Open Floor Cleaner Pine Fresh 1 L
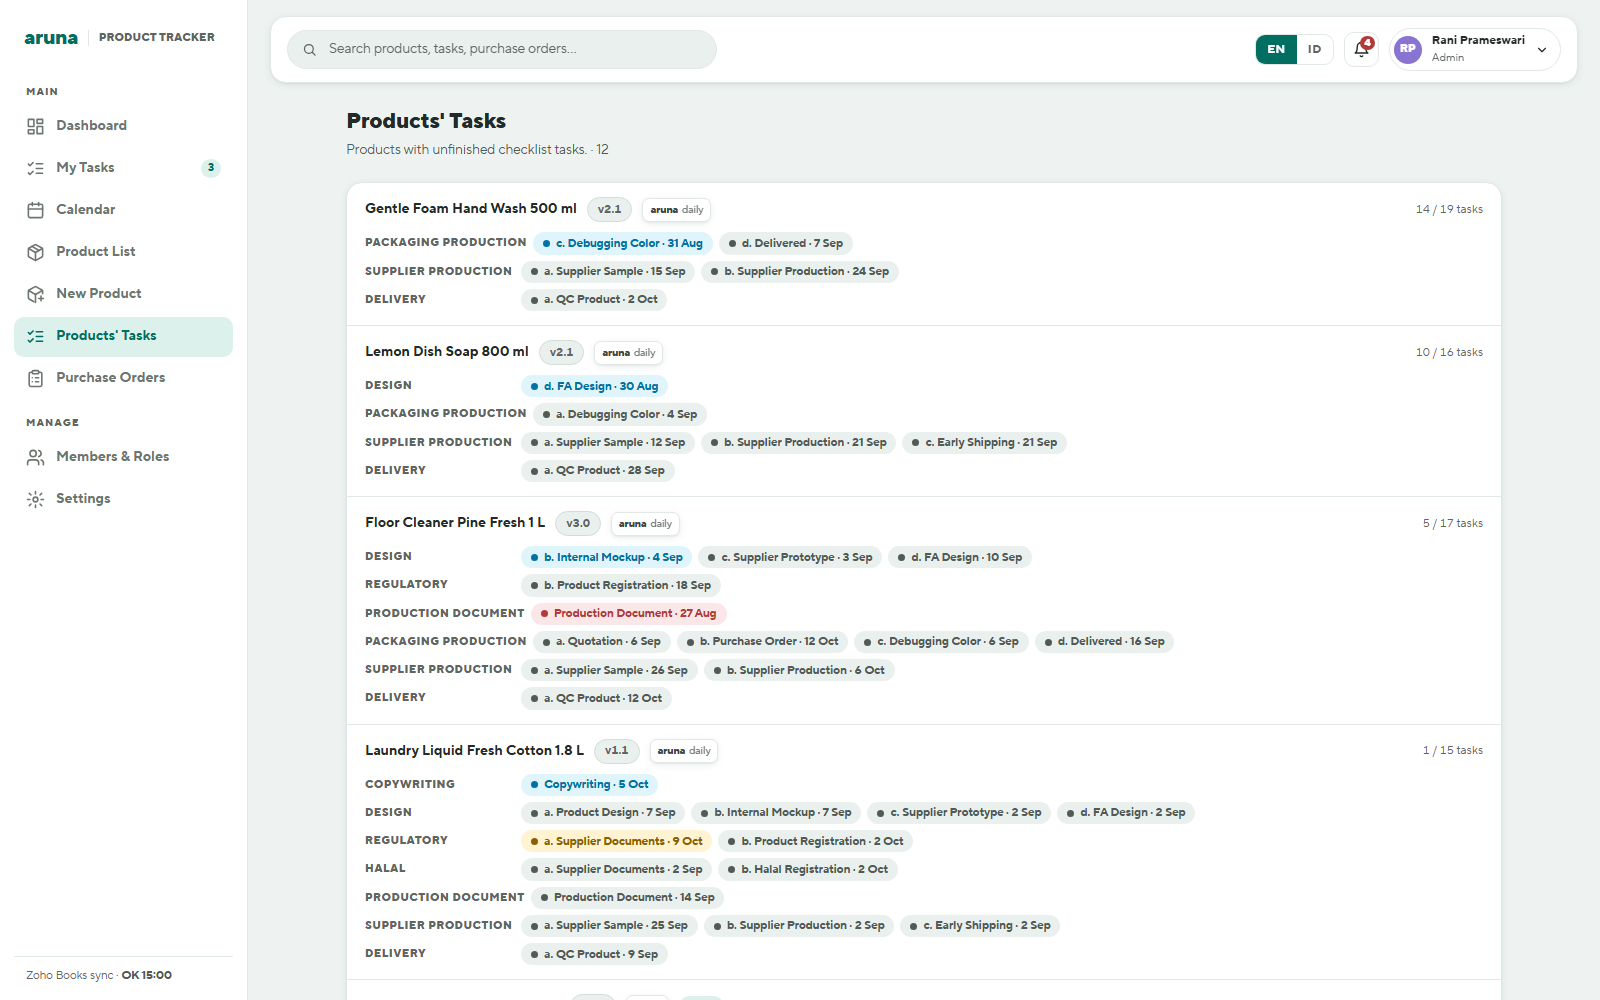This screenshot has width=1600, height=1000. (x=455, y=523)
